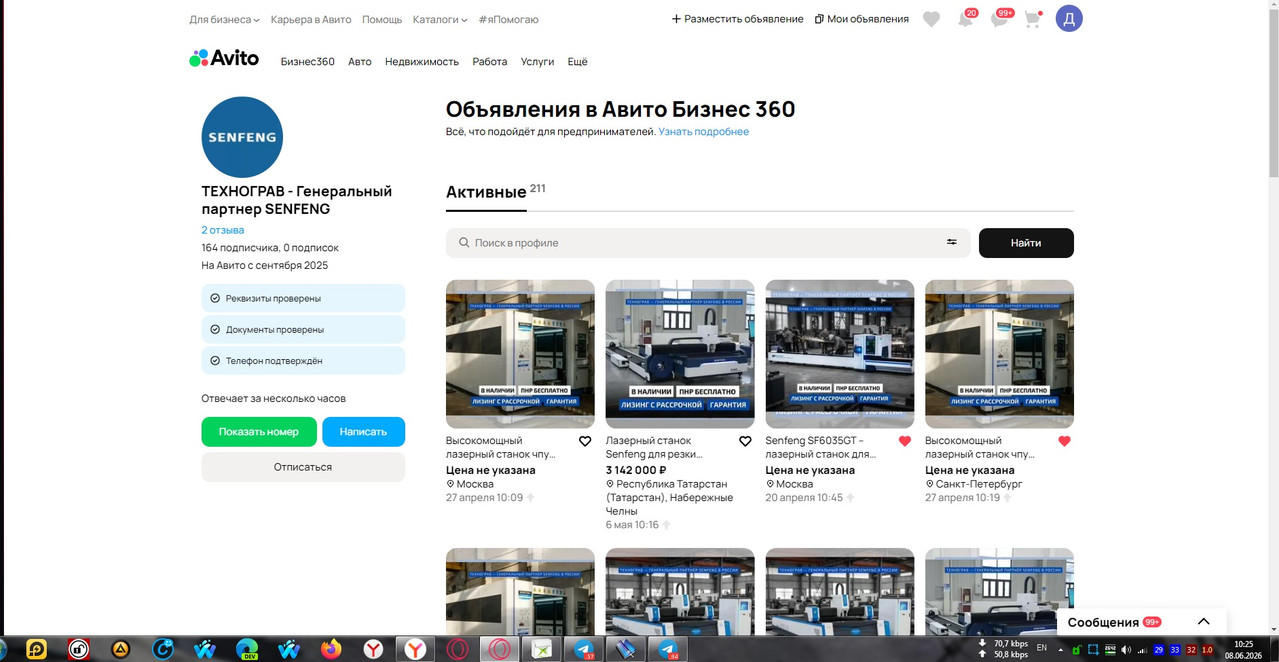Focus the 'Поиск в профиле' search field
The width and height of the screenshot is (1279, 662).
tap(708, 243)
